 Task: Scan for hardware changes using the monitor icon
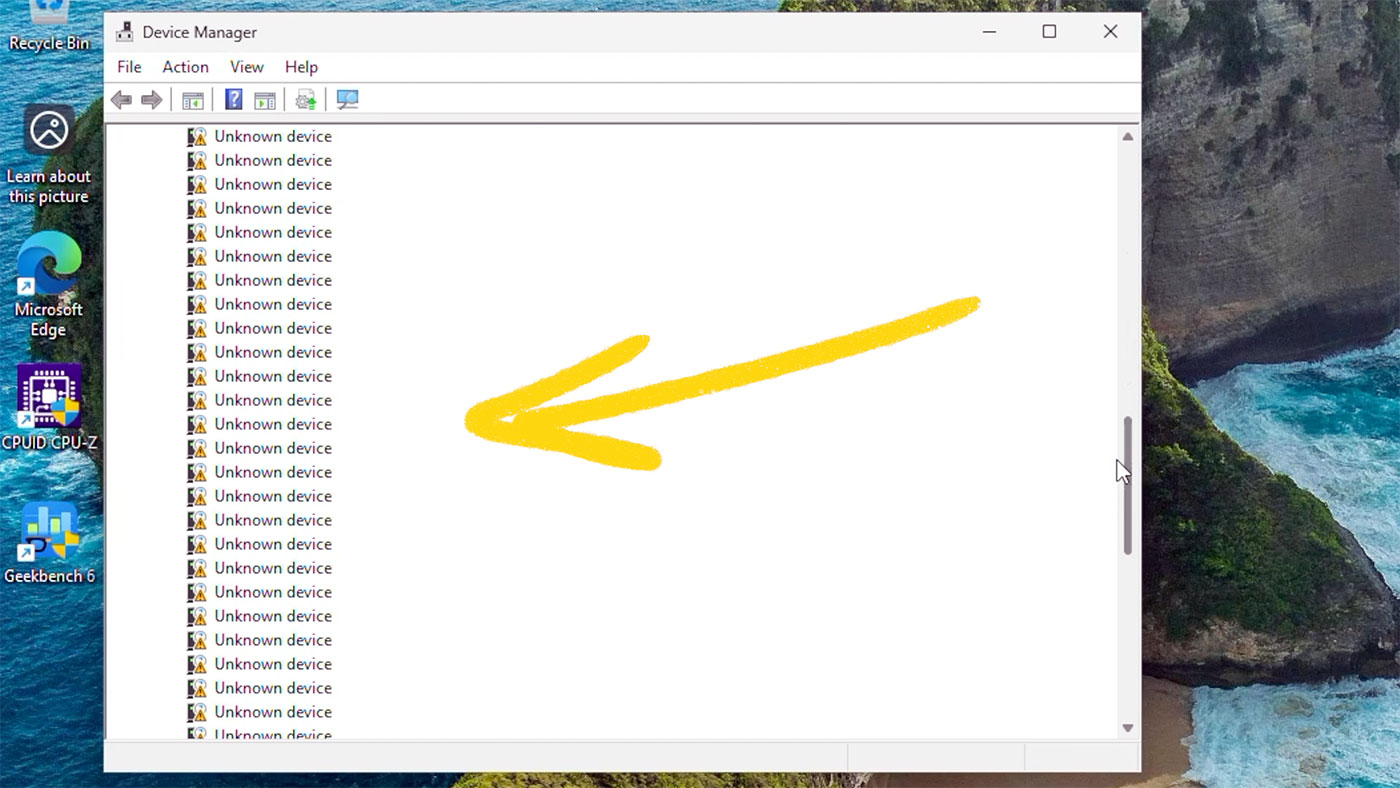(347, 100)
